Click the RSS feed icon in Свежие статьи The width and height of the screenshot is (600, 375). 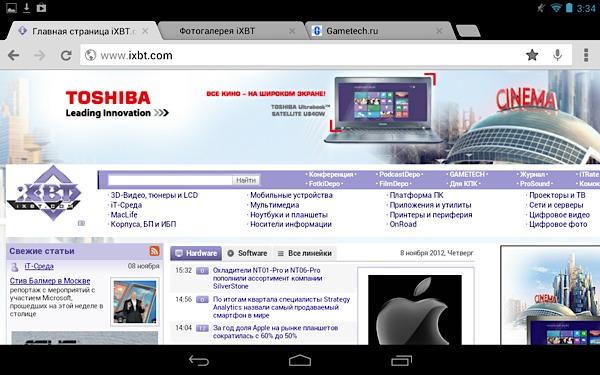click(155, 251)
